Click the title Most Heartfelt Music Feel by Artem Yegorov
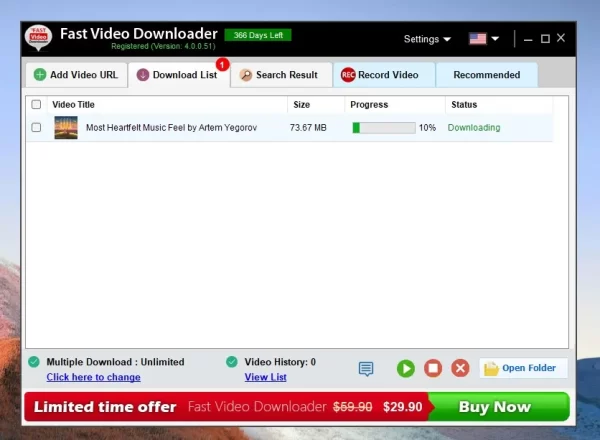 click(171, 127)
